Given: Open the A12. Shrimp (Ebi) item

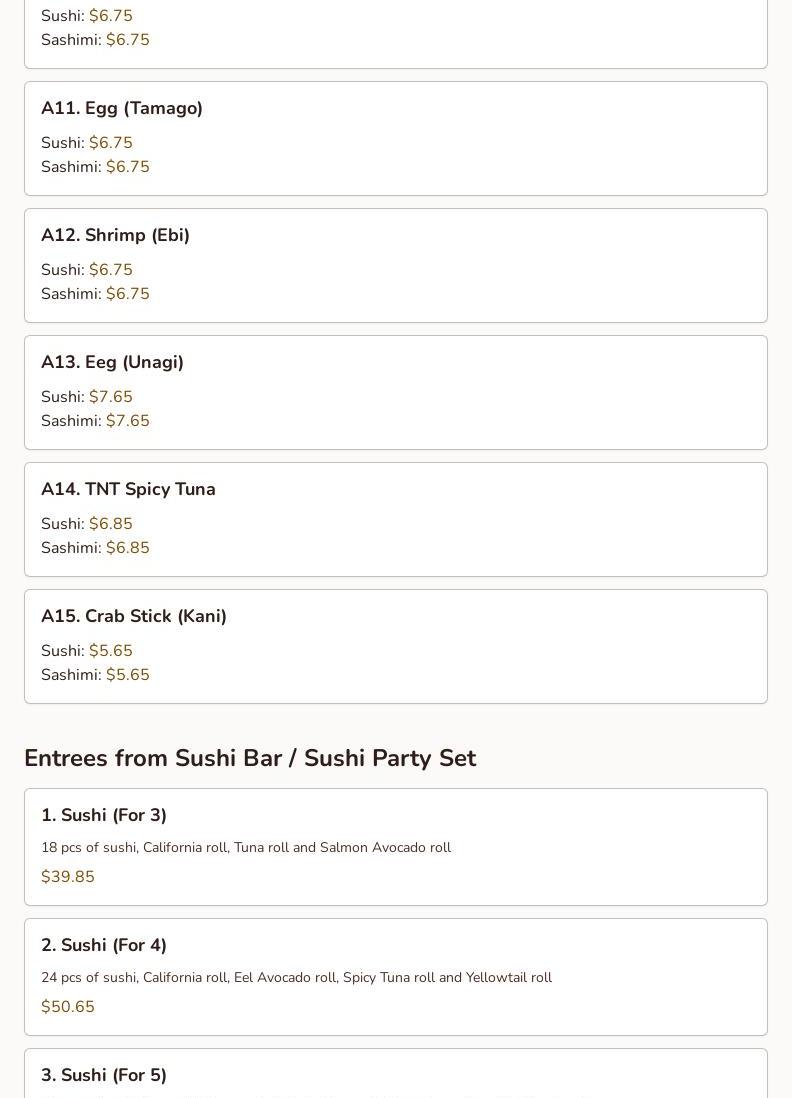Looking at the screenshot, I should click(x=115, y=235).
